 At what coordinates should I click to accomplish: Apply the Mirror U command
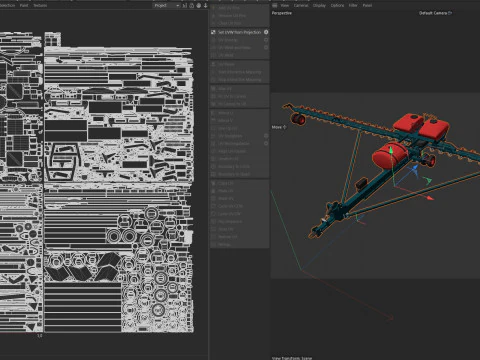239,113
